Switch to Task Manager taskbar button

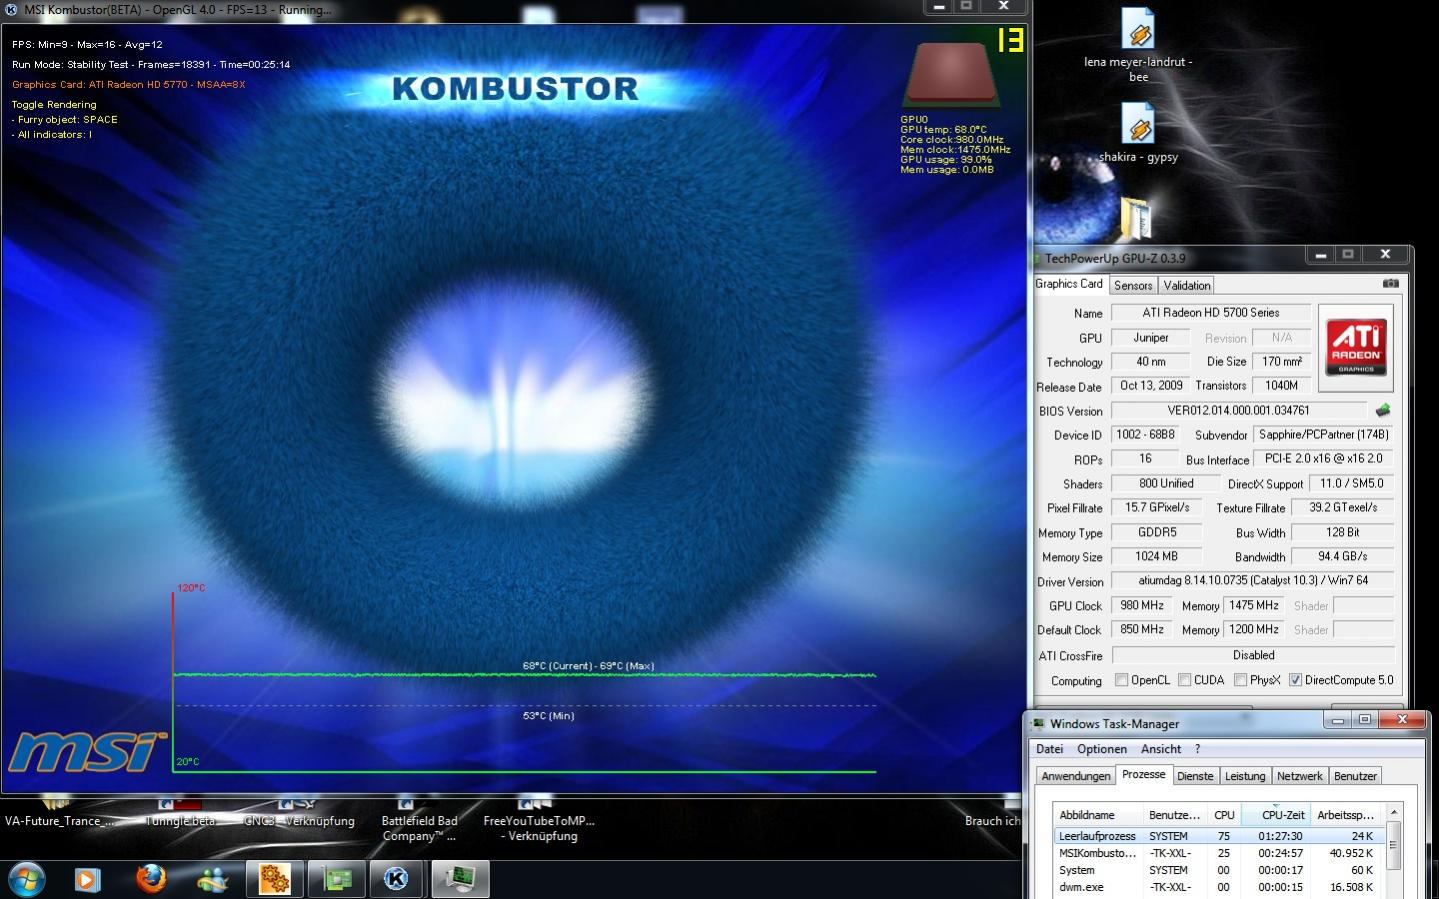[460, 879]
